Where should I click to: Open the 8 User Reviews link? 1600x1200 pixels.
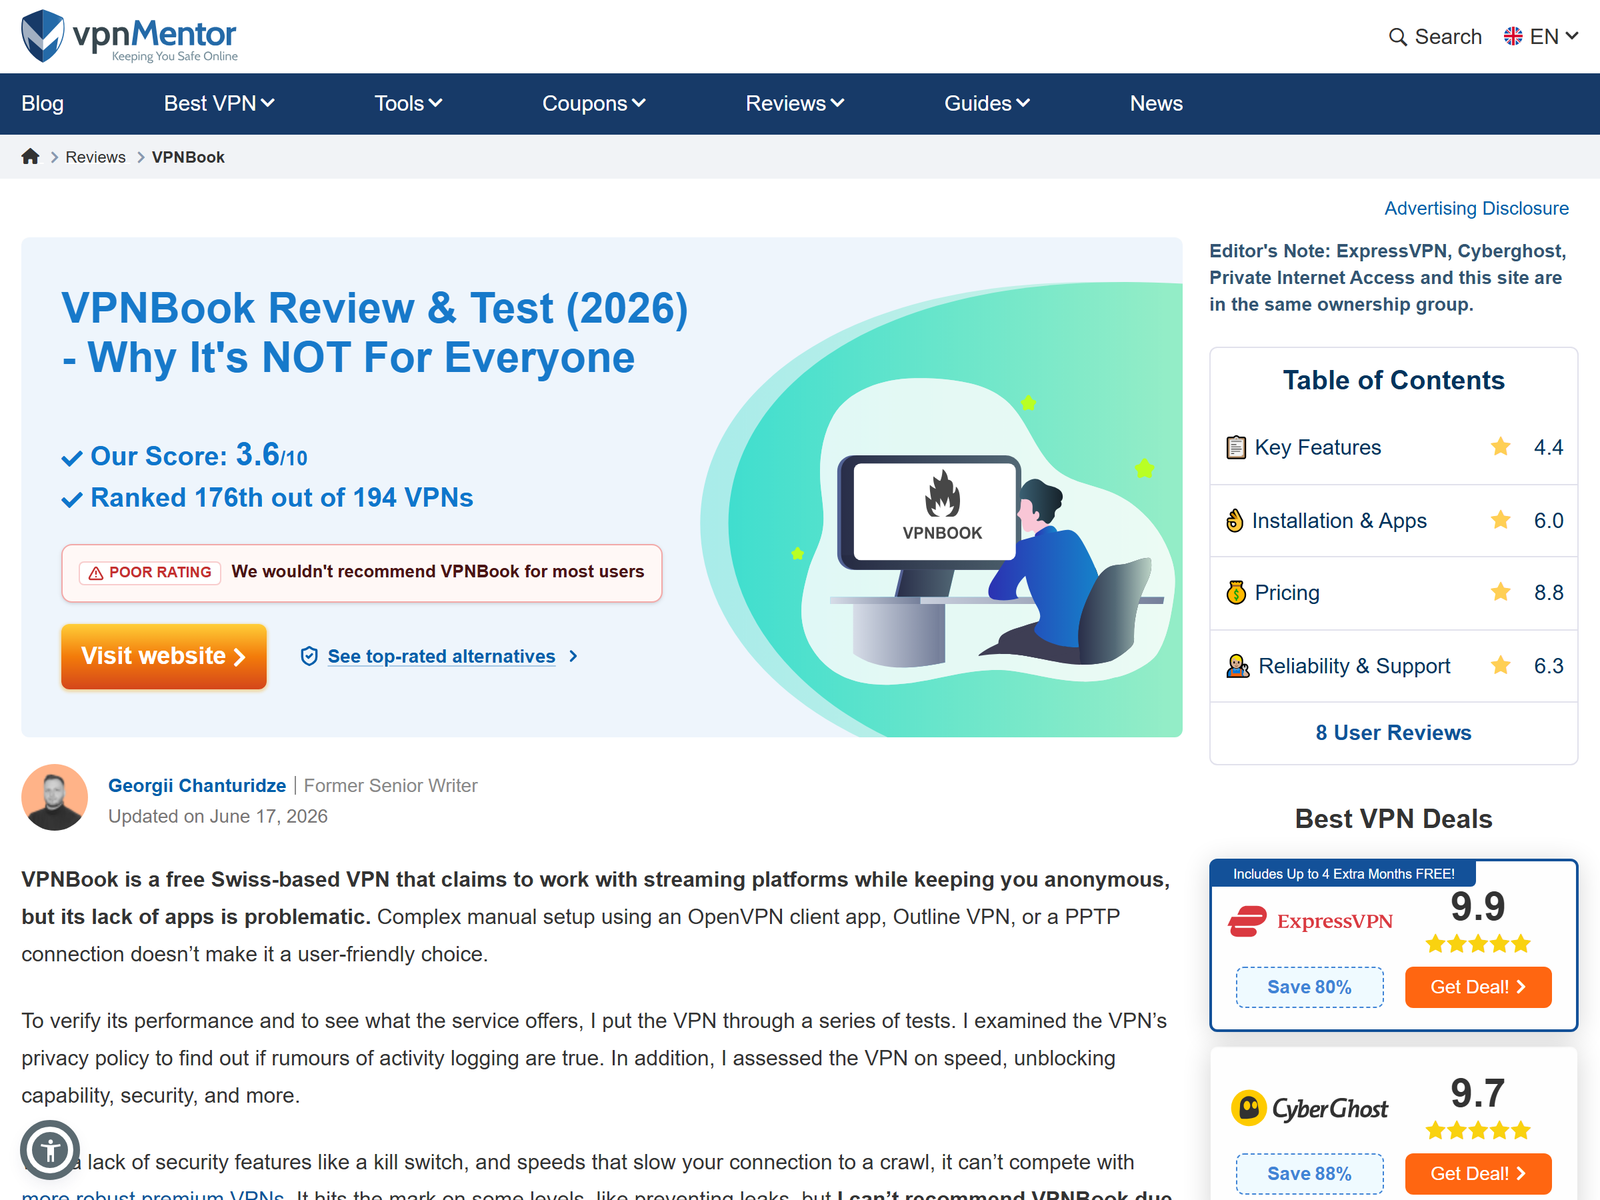[1393, 732]
